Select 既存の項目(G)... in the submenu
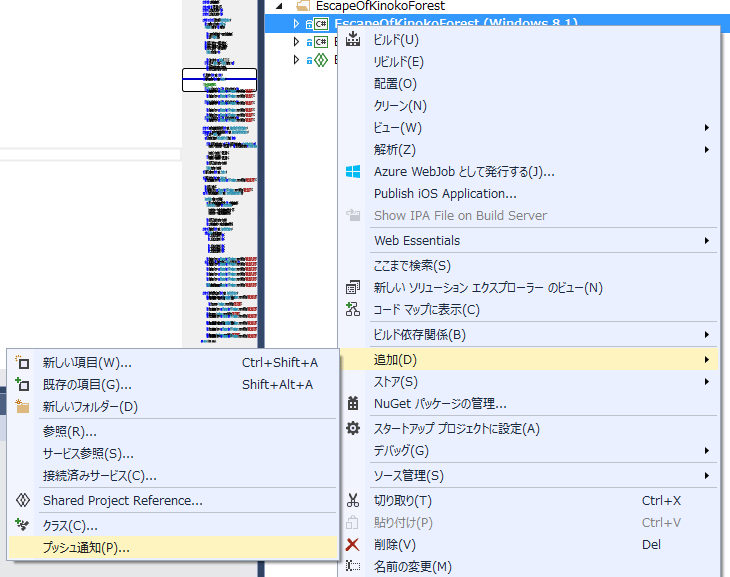This screenshot has width=730, height=577. click(x=173, y=384)
